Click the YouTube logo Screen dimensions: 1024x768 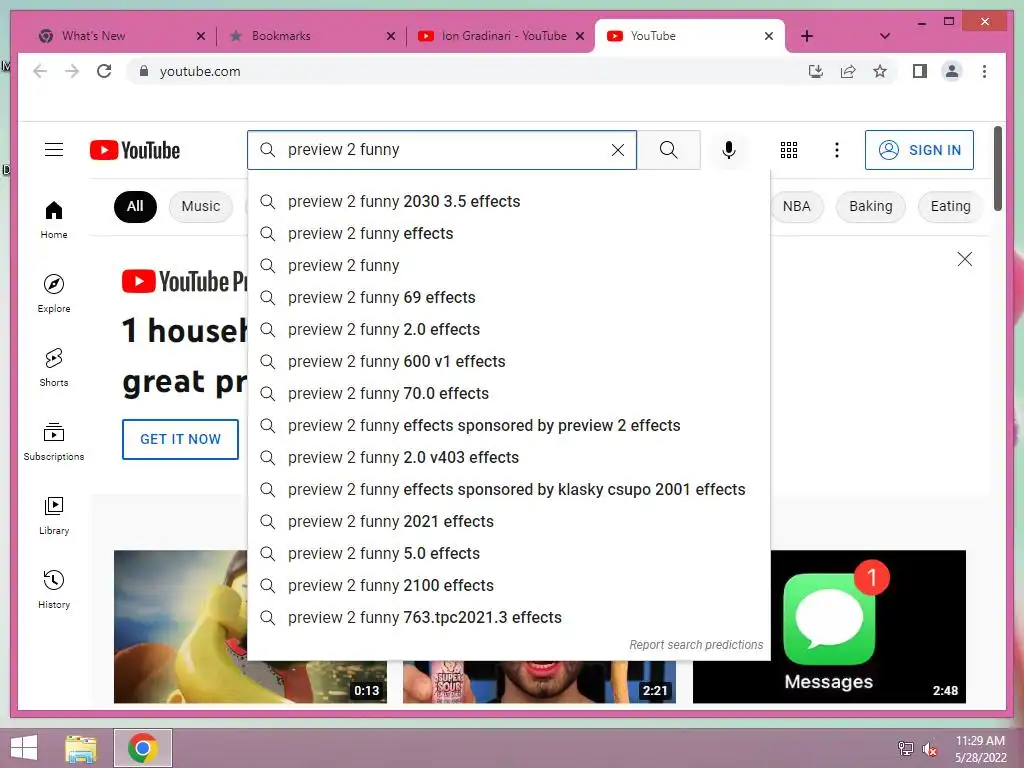pyautogui.click(x=135, y=150)
